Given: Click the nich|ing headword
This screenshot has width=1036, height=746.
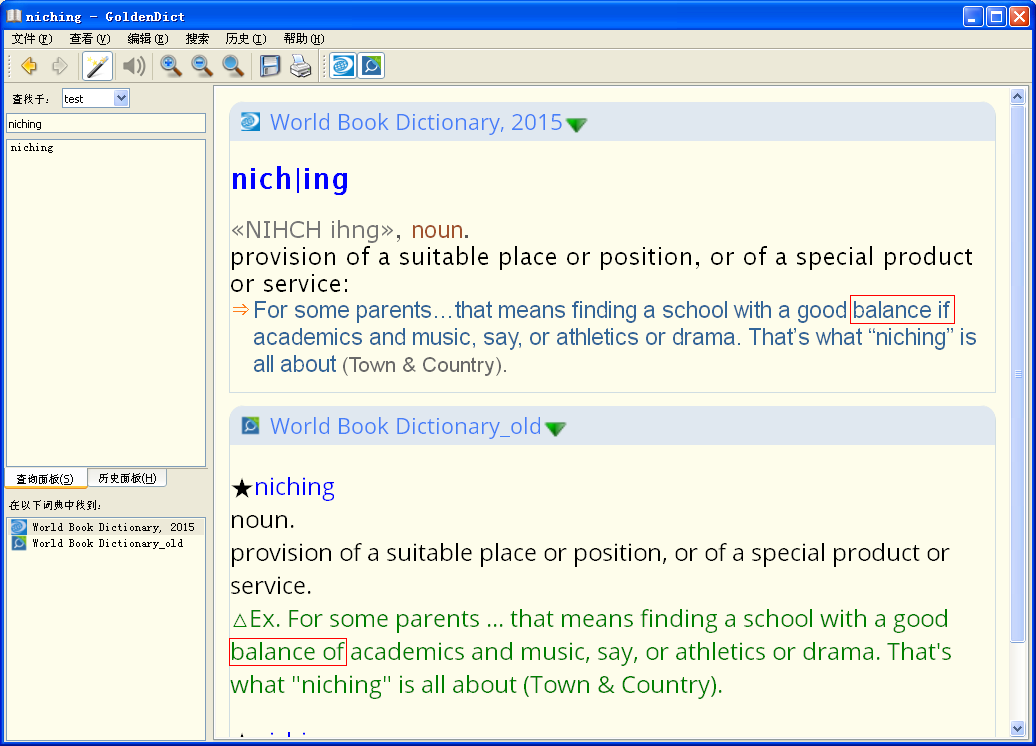Looking at the screenshot, I should point(290,179).
